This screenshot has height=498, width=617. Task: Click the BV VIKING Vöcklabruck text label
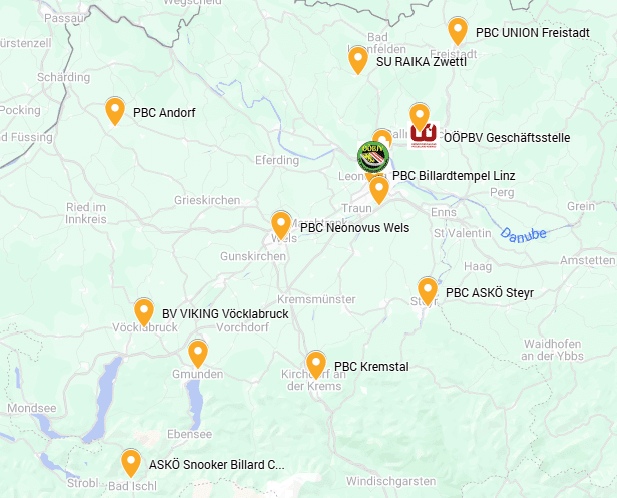225,314
